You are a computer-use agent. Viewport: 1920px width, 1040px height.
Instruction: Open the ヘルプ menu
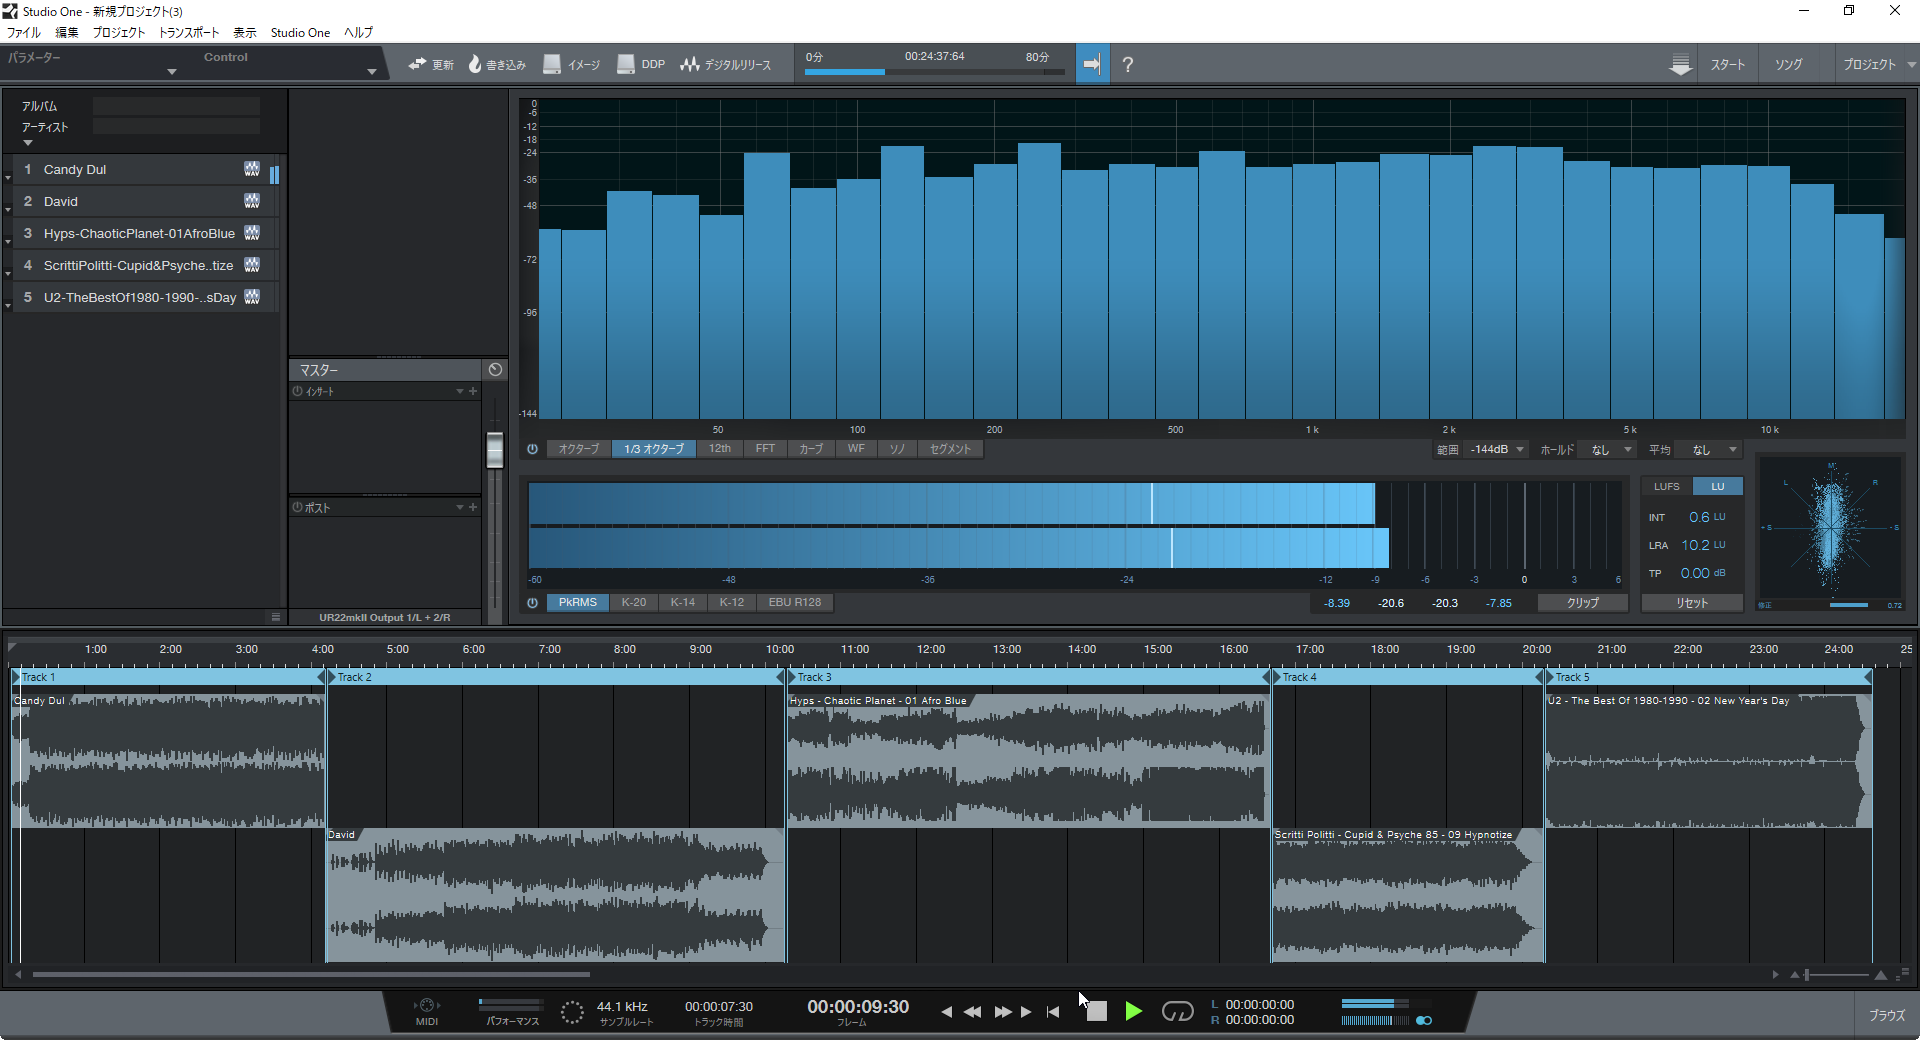pos(359,33)
